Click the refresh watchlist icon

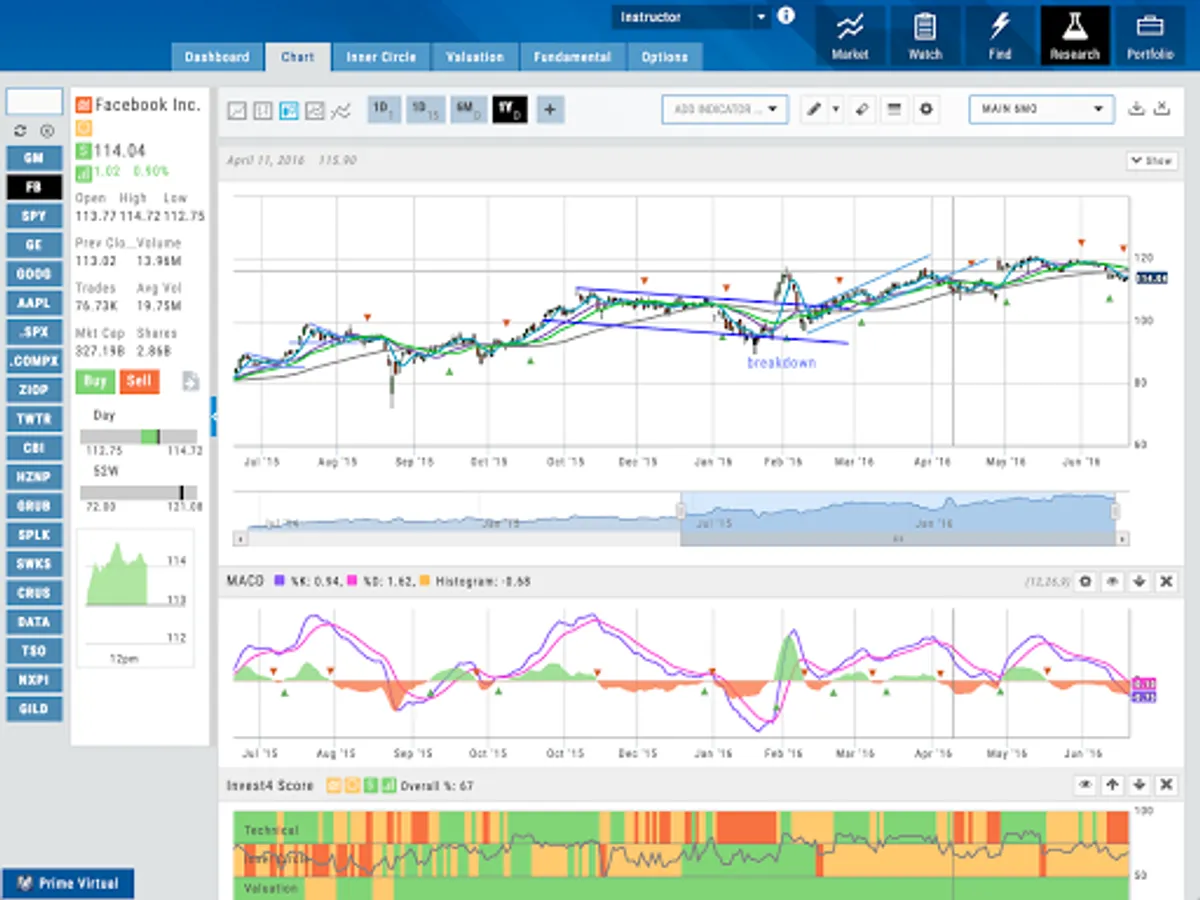pos(20,131)
